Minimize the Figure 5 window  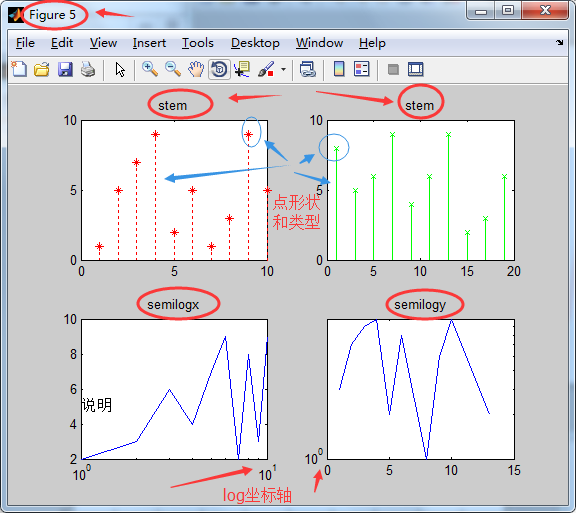480,11
